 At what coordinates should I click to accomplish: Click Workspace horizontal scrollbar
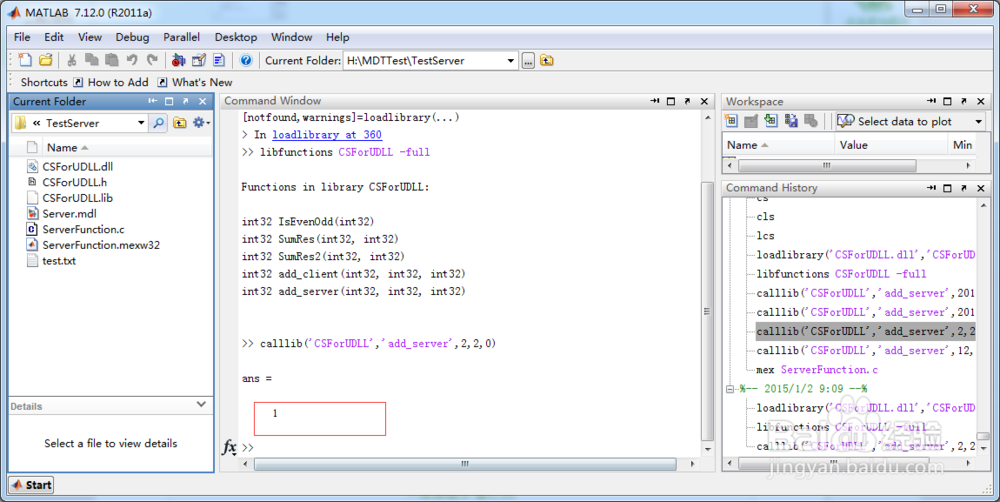(x=827, y=165)
